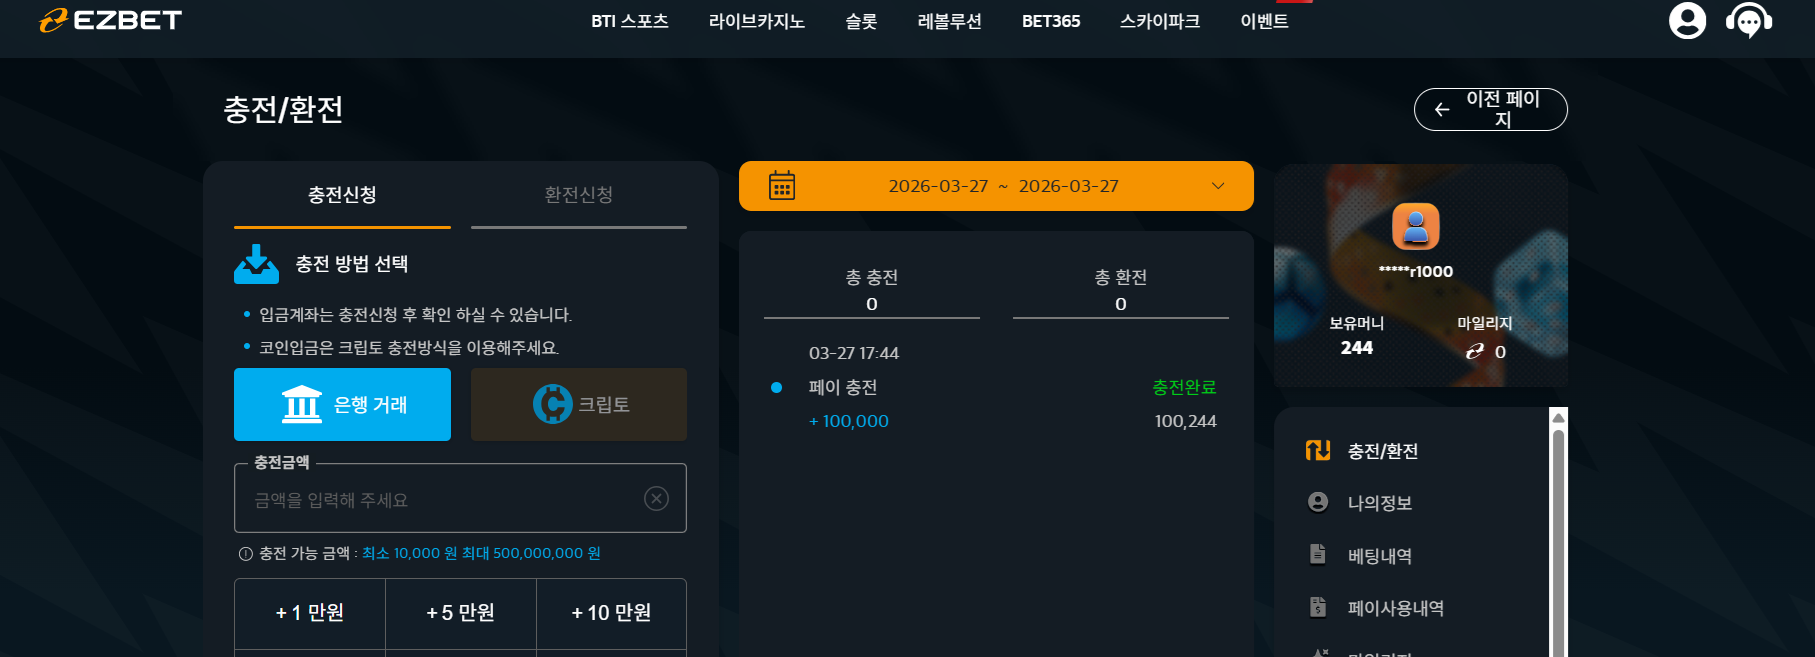Image resolution: width=1815 pixels, height=657 pixels.
Task: Select 크립토 deposit method
Action: pos(579,404)
